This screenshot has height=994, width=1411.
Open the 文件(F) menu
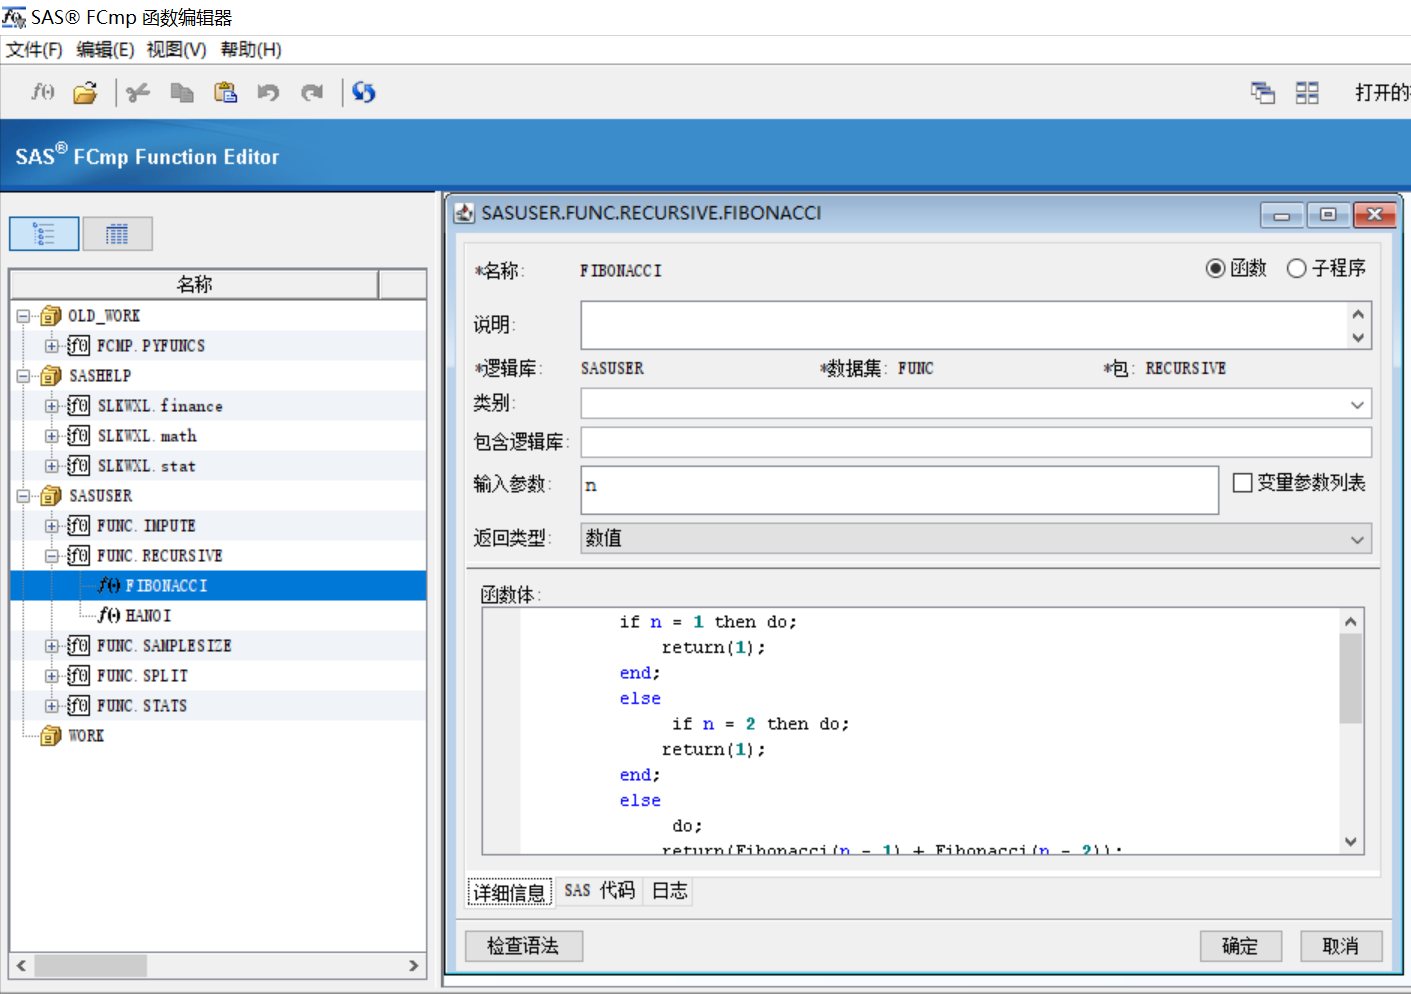pos(34,50)
